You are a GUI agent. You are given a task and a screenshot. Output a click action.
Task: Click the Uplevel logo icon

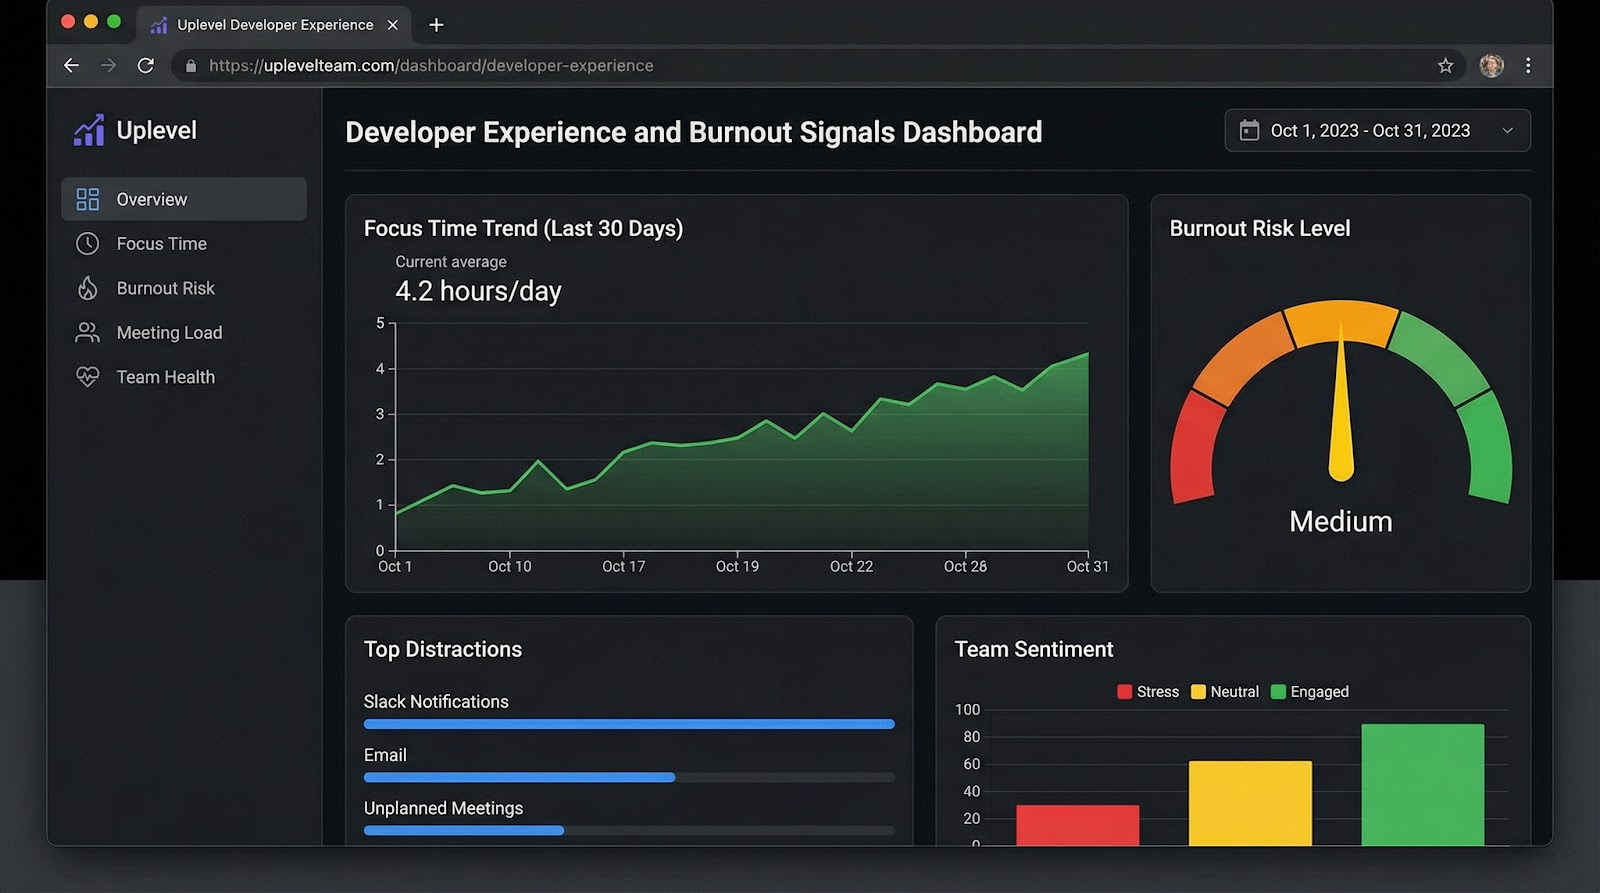89,130
